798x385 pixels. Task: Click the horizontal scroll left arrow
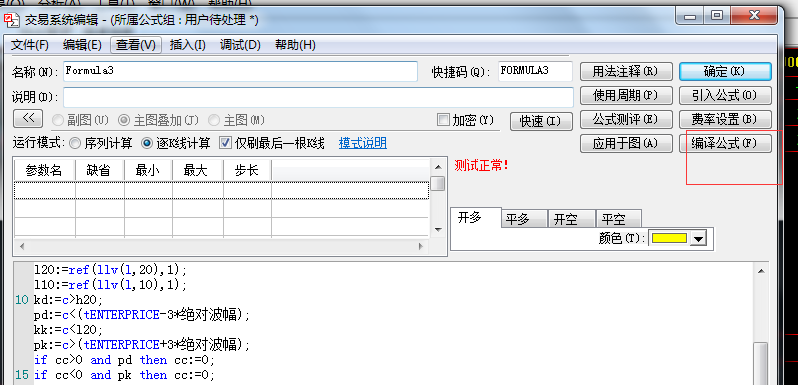pos(21,246)
